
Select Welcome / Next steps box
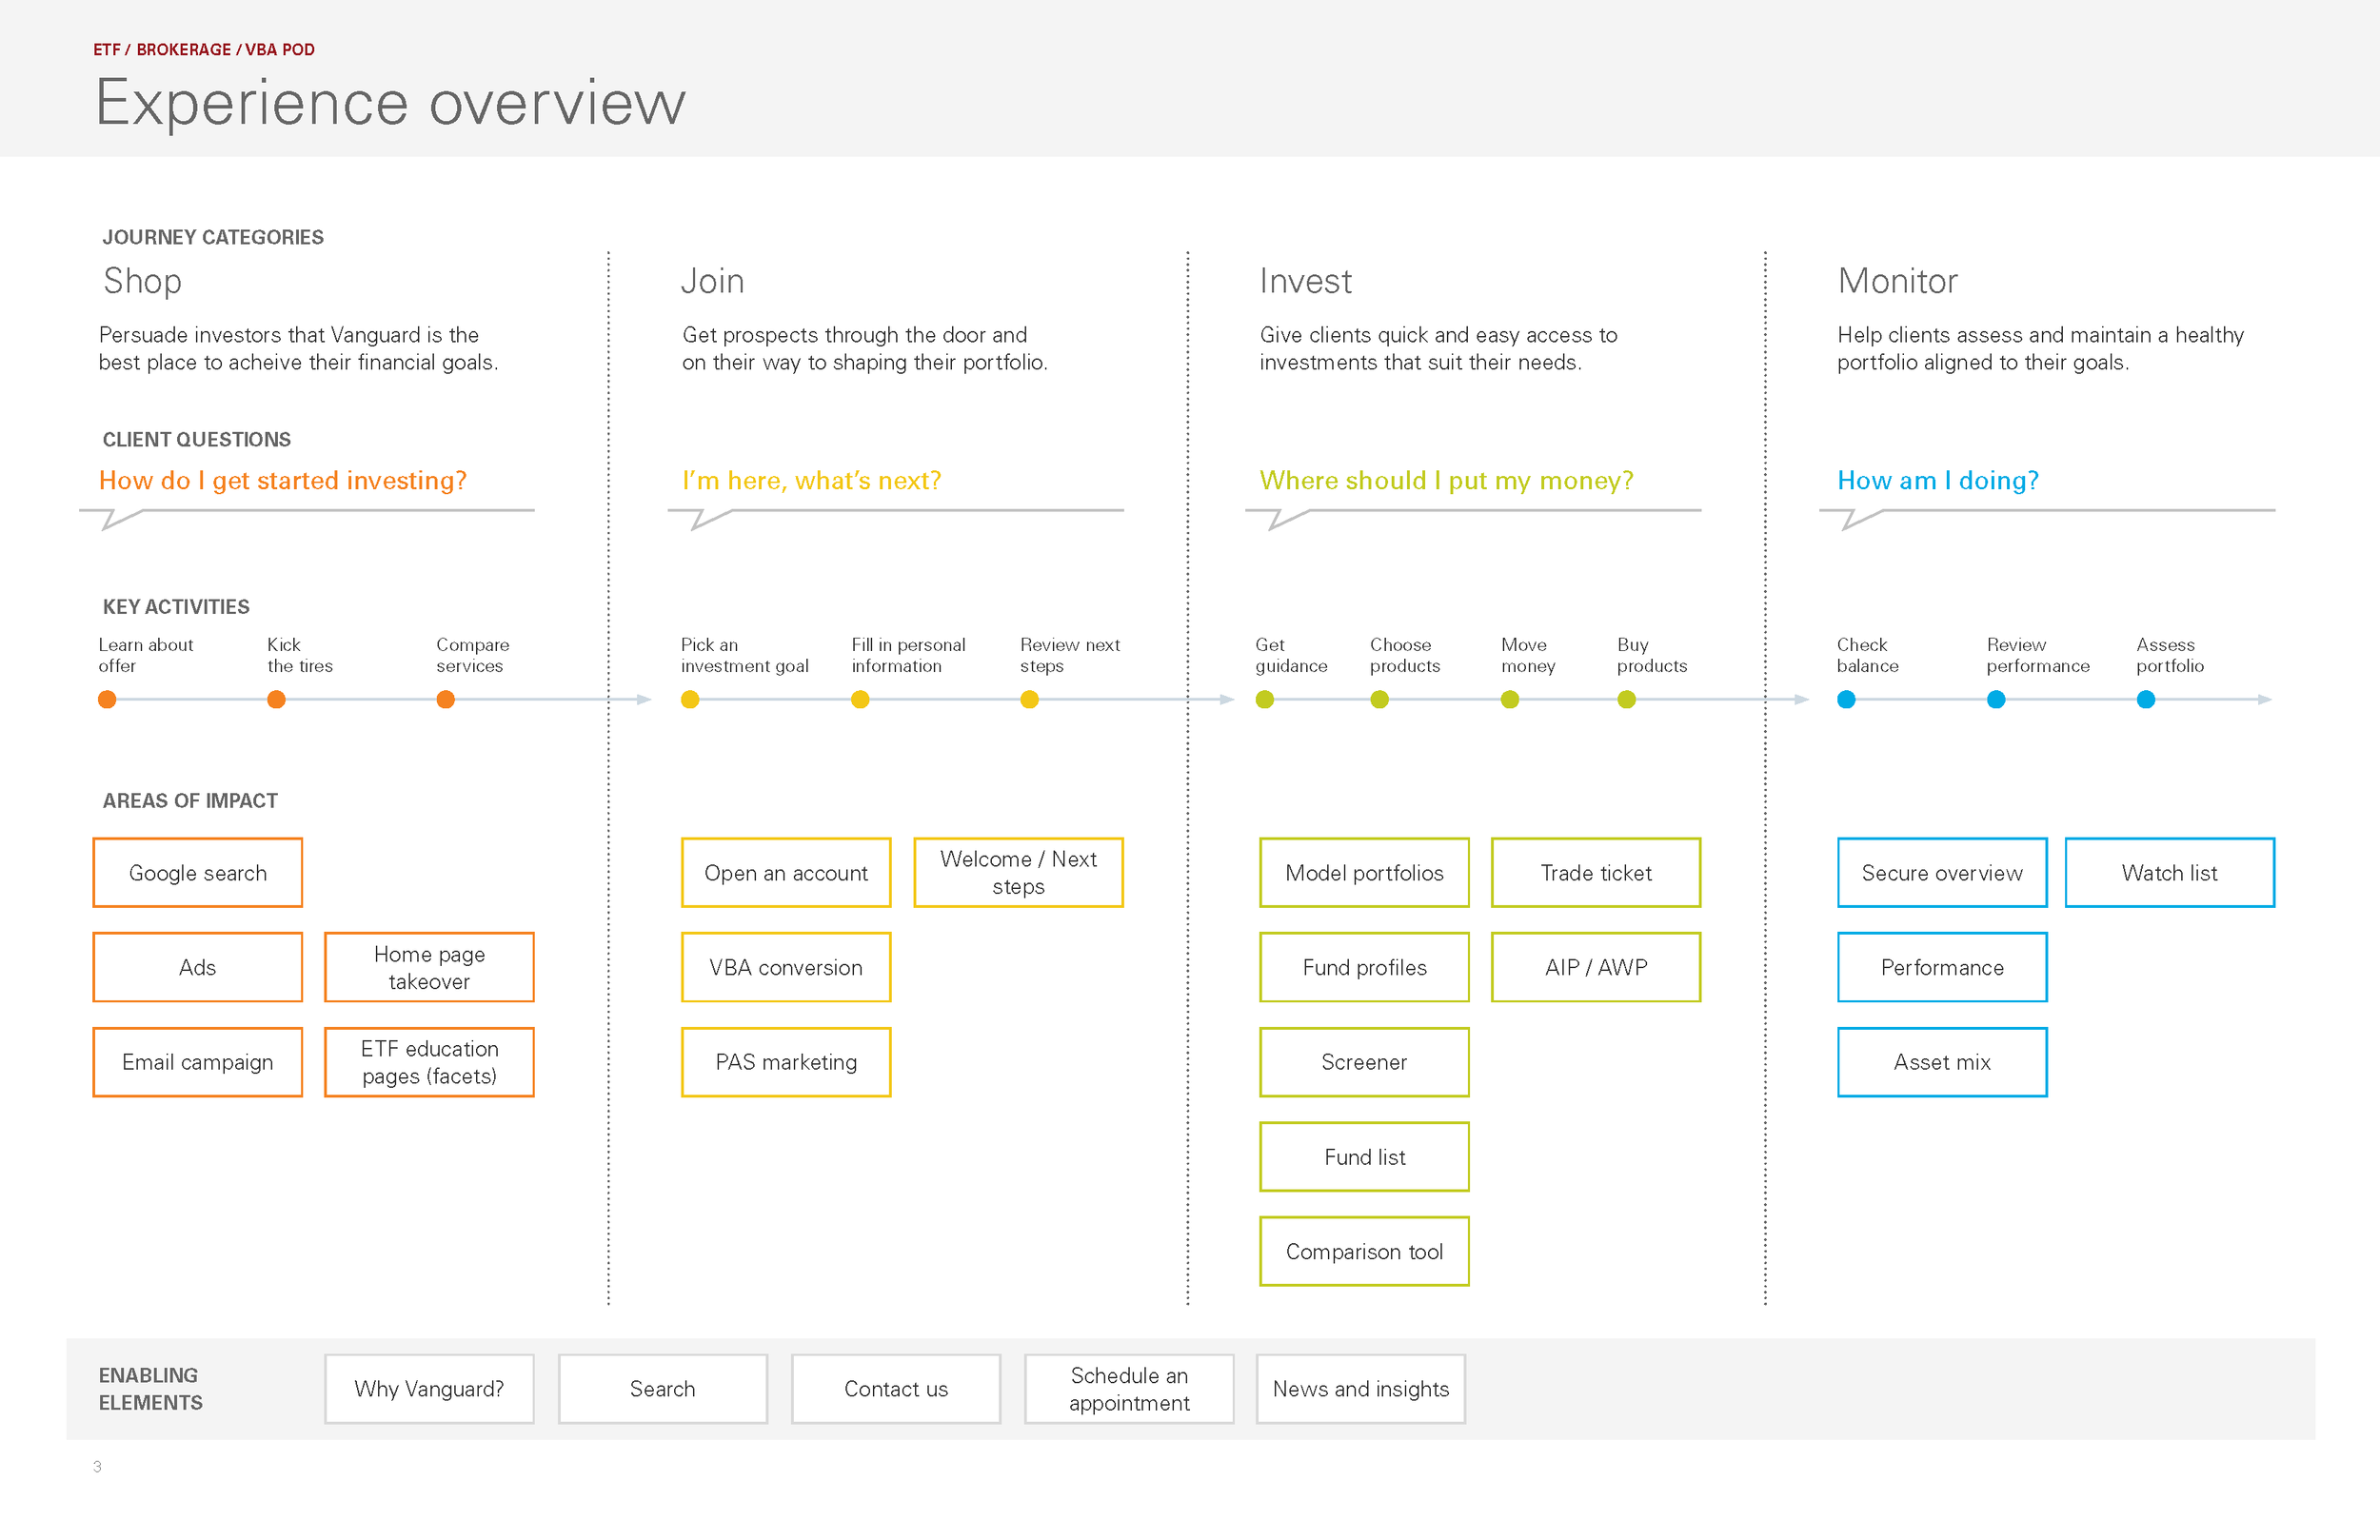(x=1018, y=873)
